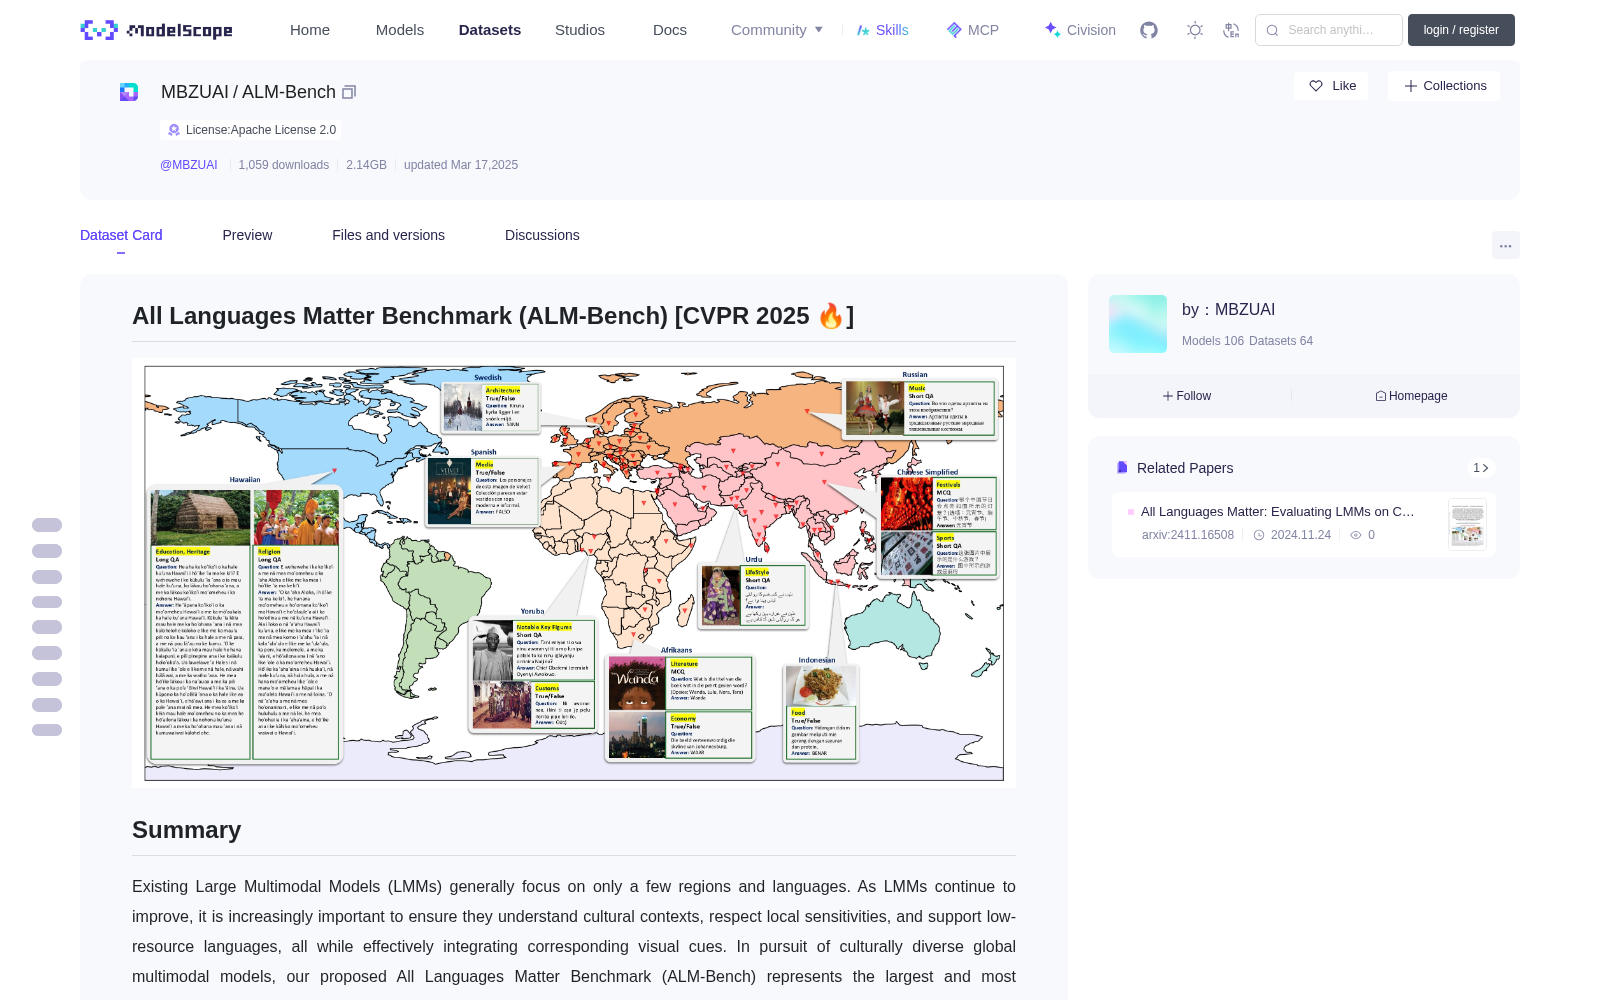Click the Apache License 2.0 tag
Viewport: 1600px width, 1000px height.
251,130
